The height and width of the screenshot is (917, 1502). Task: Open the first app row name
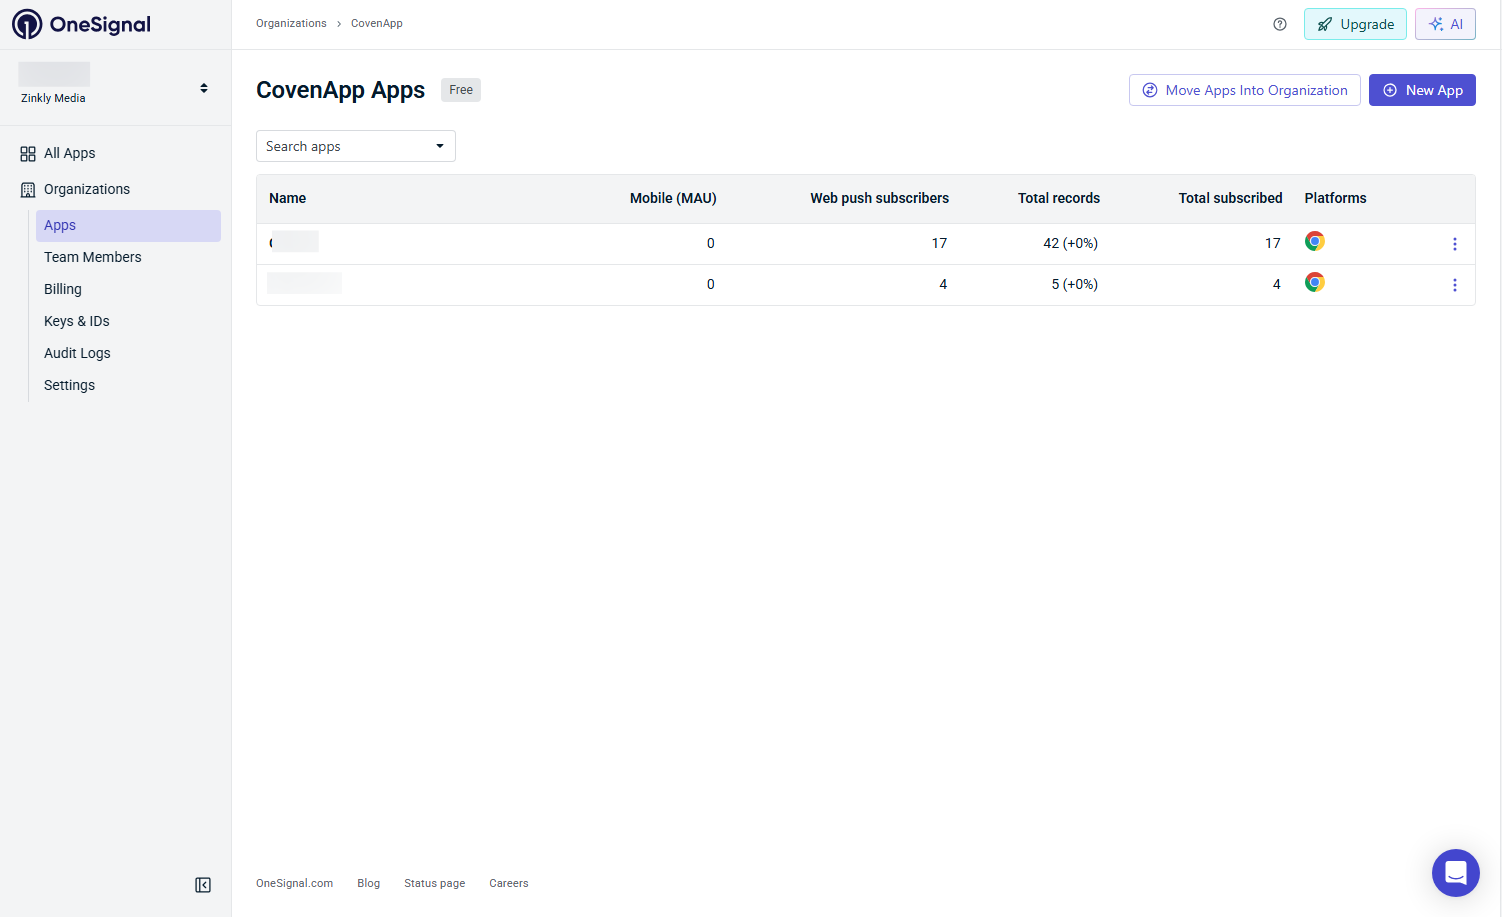click(294, 241)
